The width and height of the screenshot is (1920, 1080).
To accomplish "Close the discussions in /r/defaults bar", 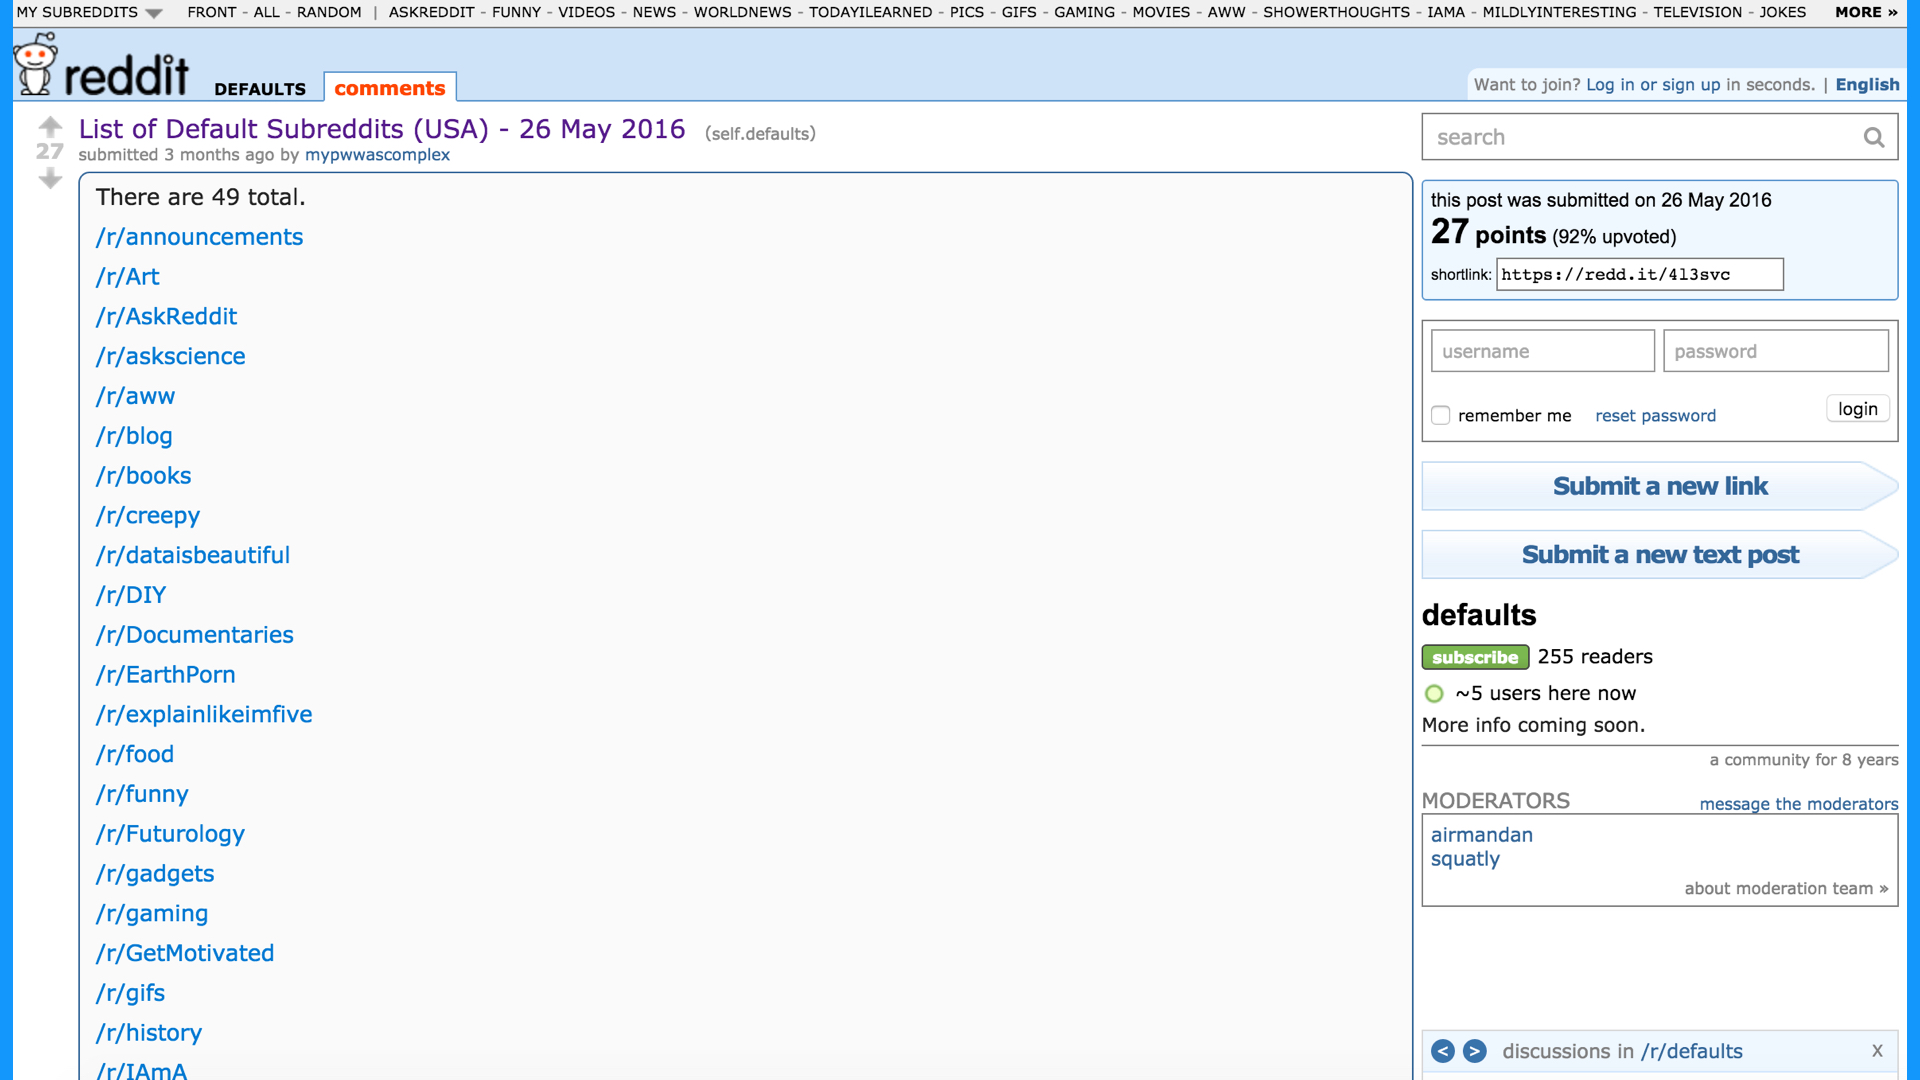I will click(1877, 1051).
